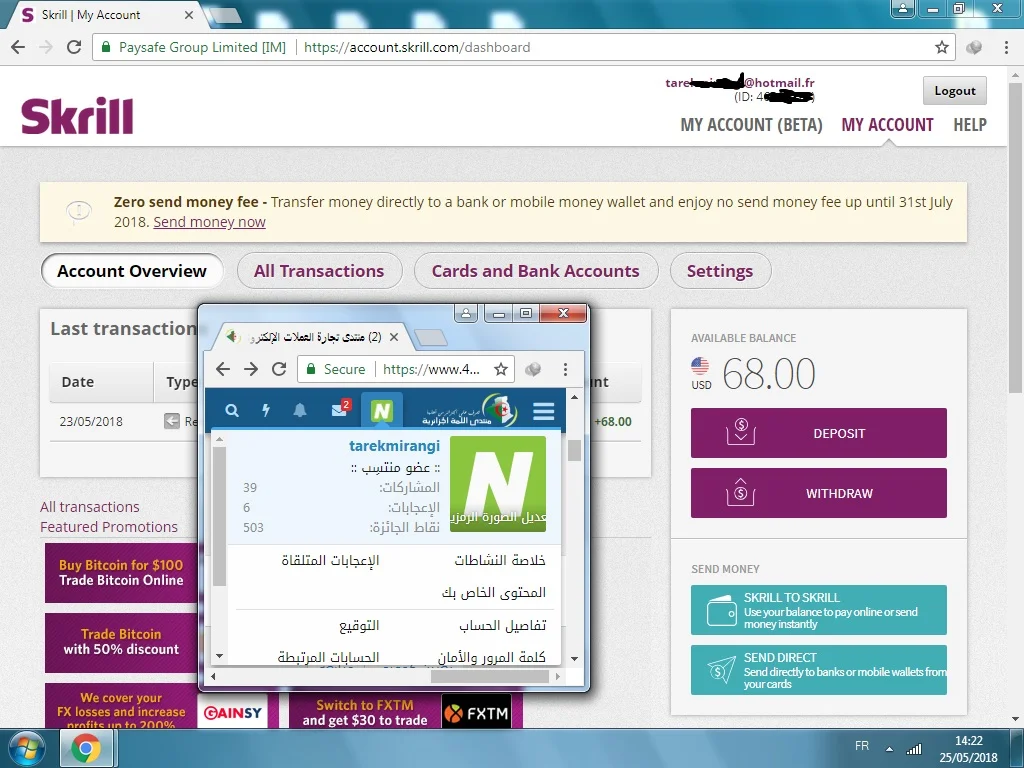Click the Logout button

[x=954, y=91]
